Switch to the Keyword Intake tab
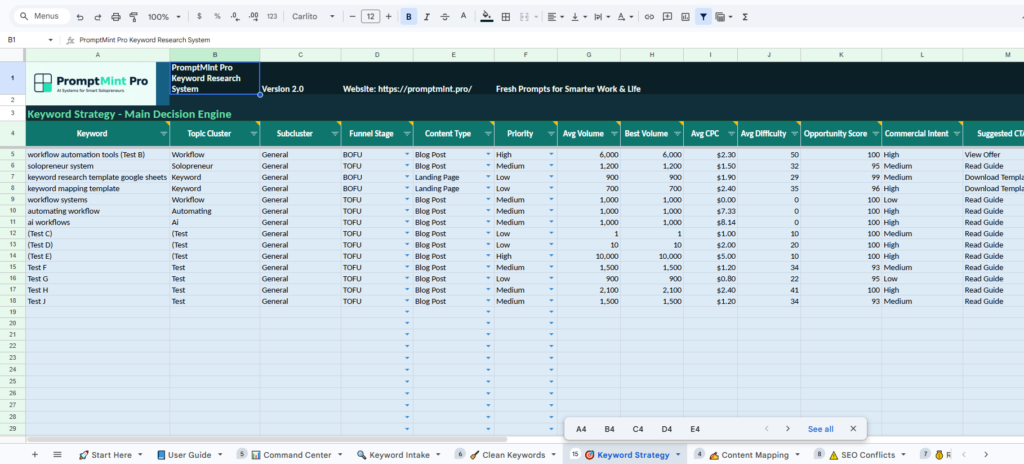 tap(398, 455)
